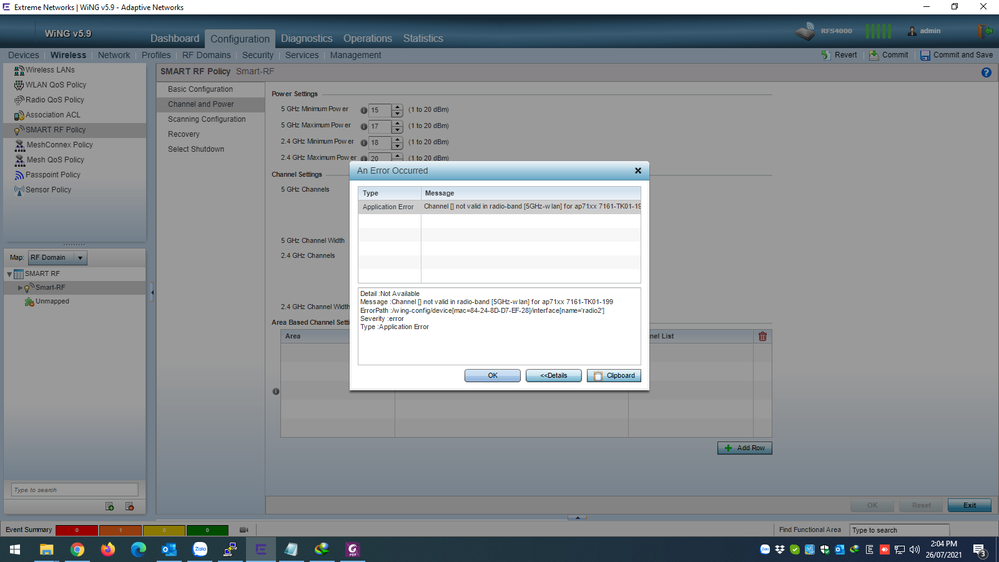Viewport: 999px width, 562px height.
Task: Open Scanning Configuration section
Action: pos(206,119)
